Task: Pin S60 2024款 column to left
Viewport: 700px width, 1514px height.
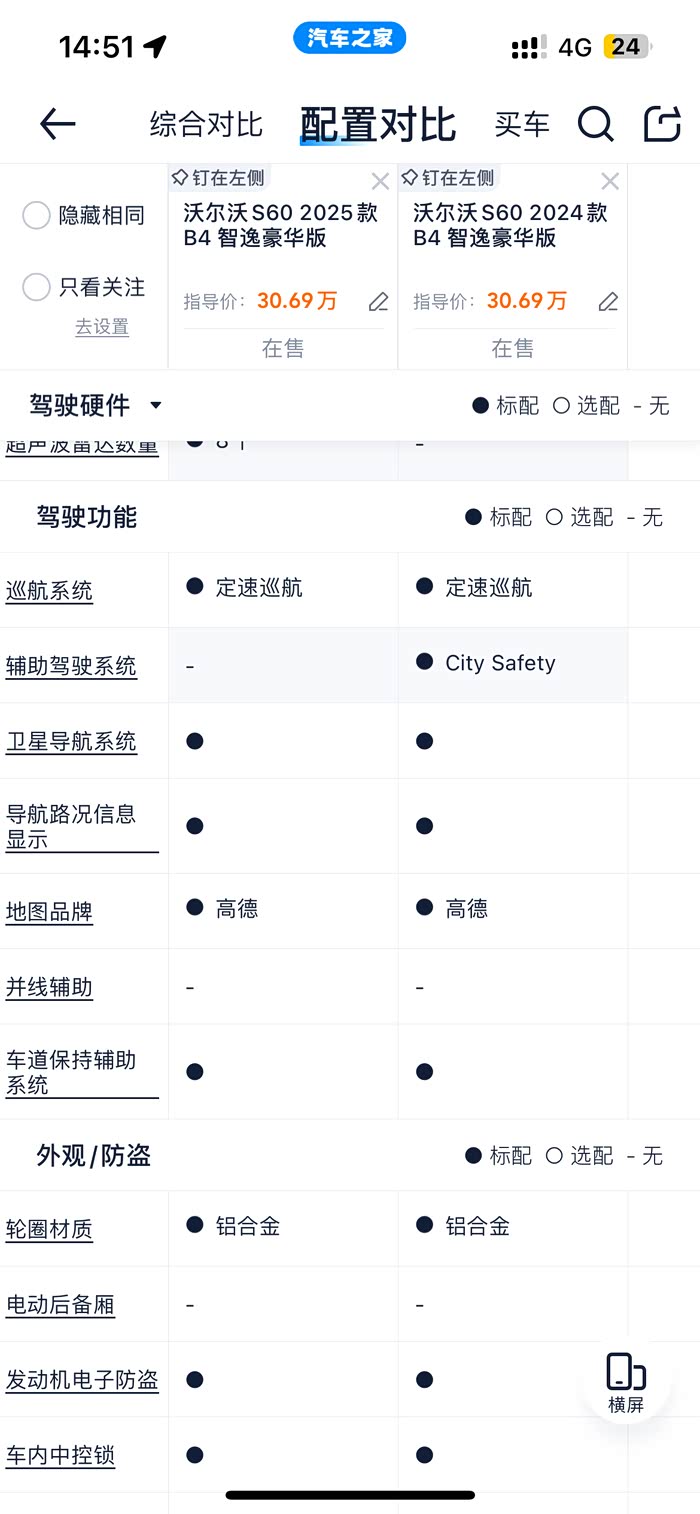Action: [448, 178]
